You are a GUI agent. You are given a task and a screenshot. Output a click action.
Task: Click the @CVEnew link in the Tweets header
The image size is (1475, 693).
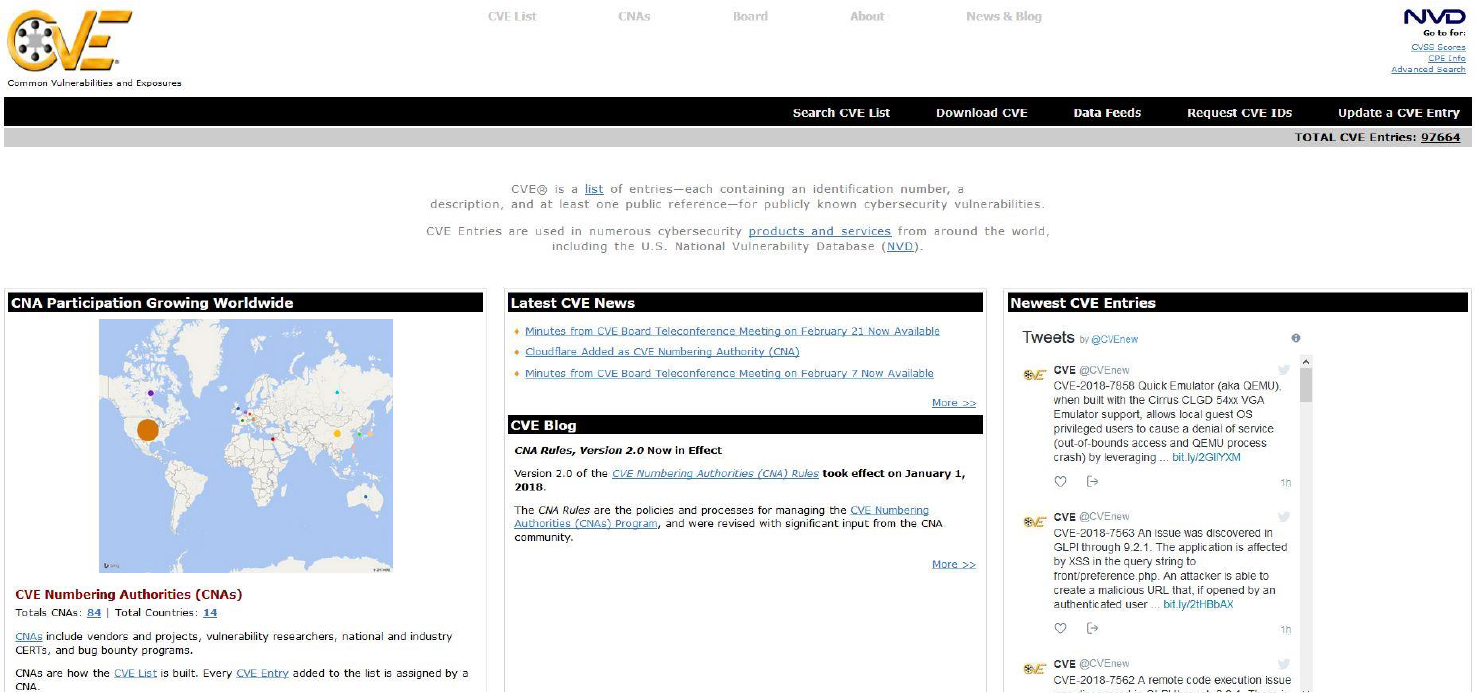(1114, 339)
